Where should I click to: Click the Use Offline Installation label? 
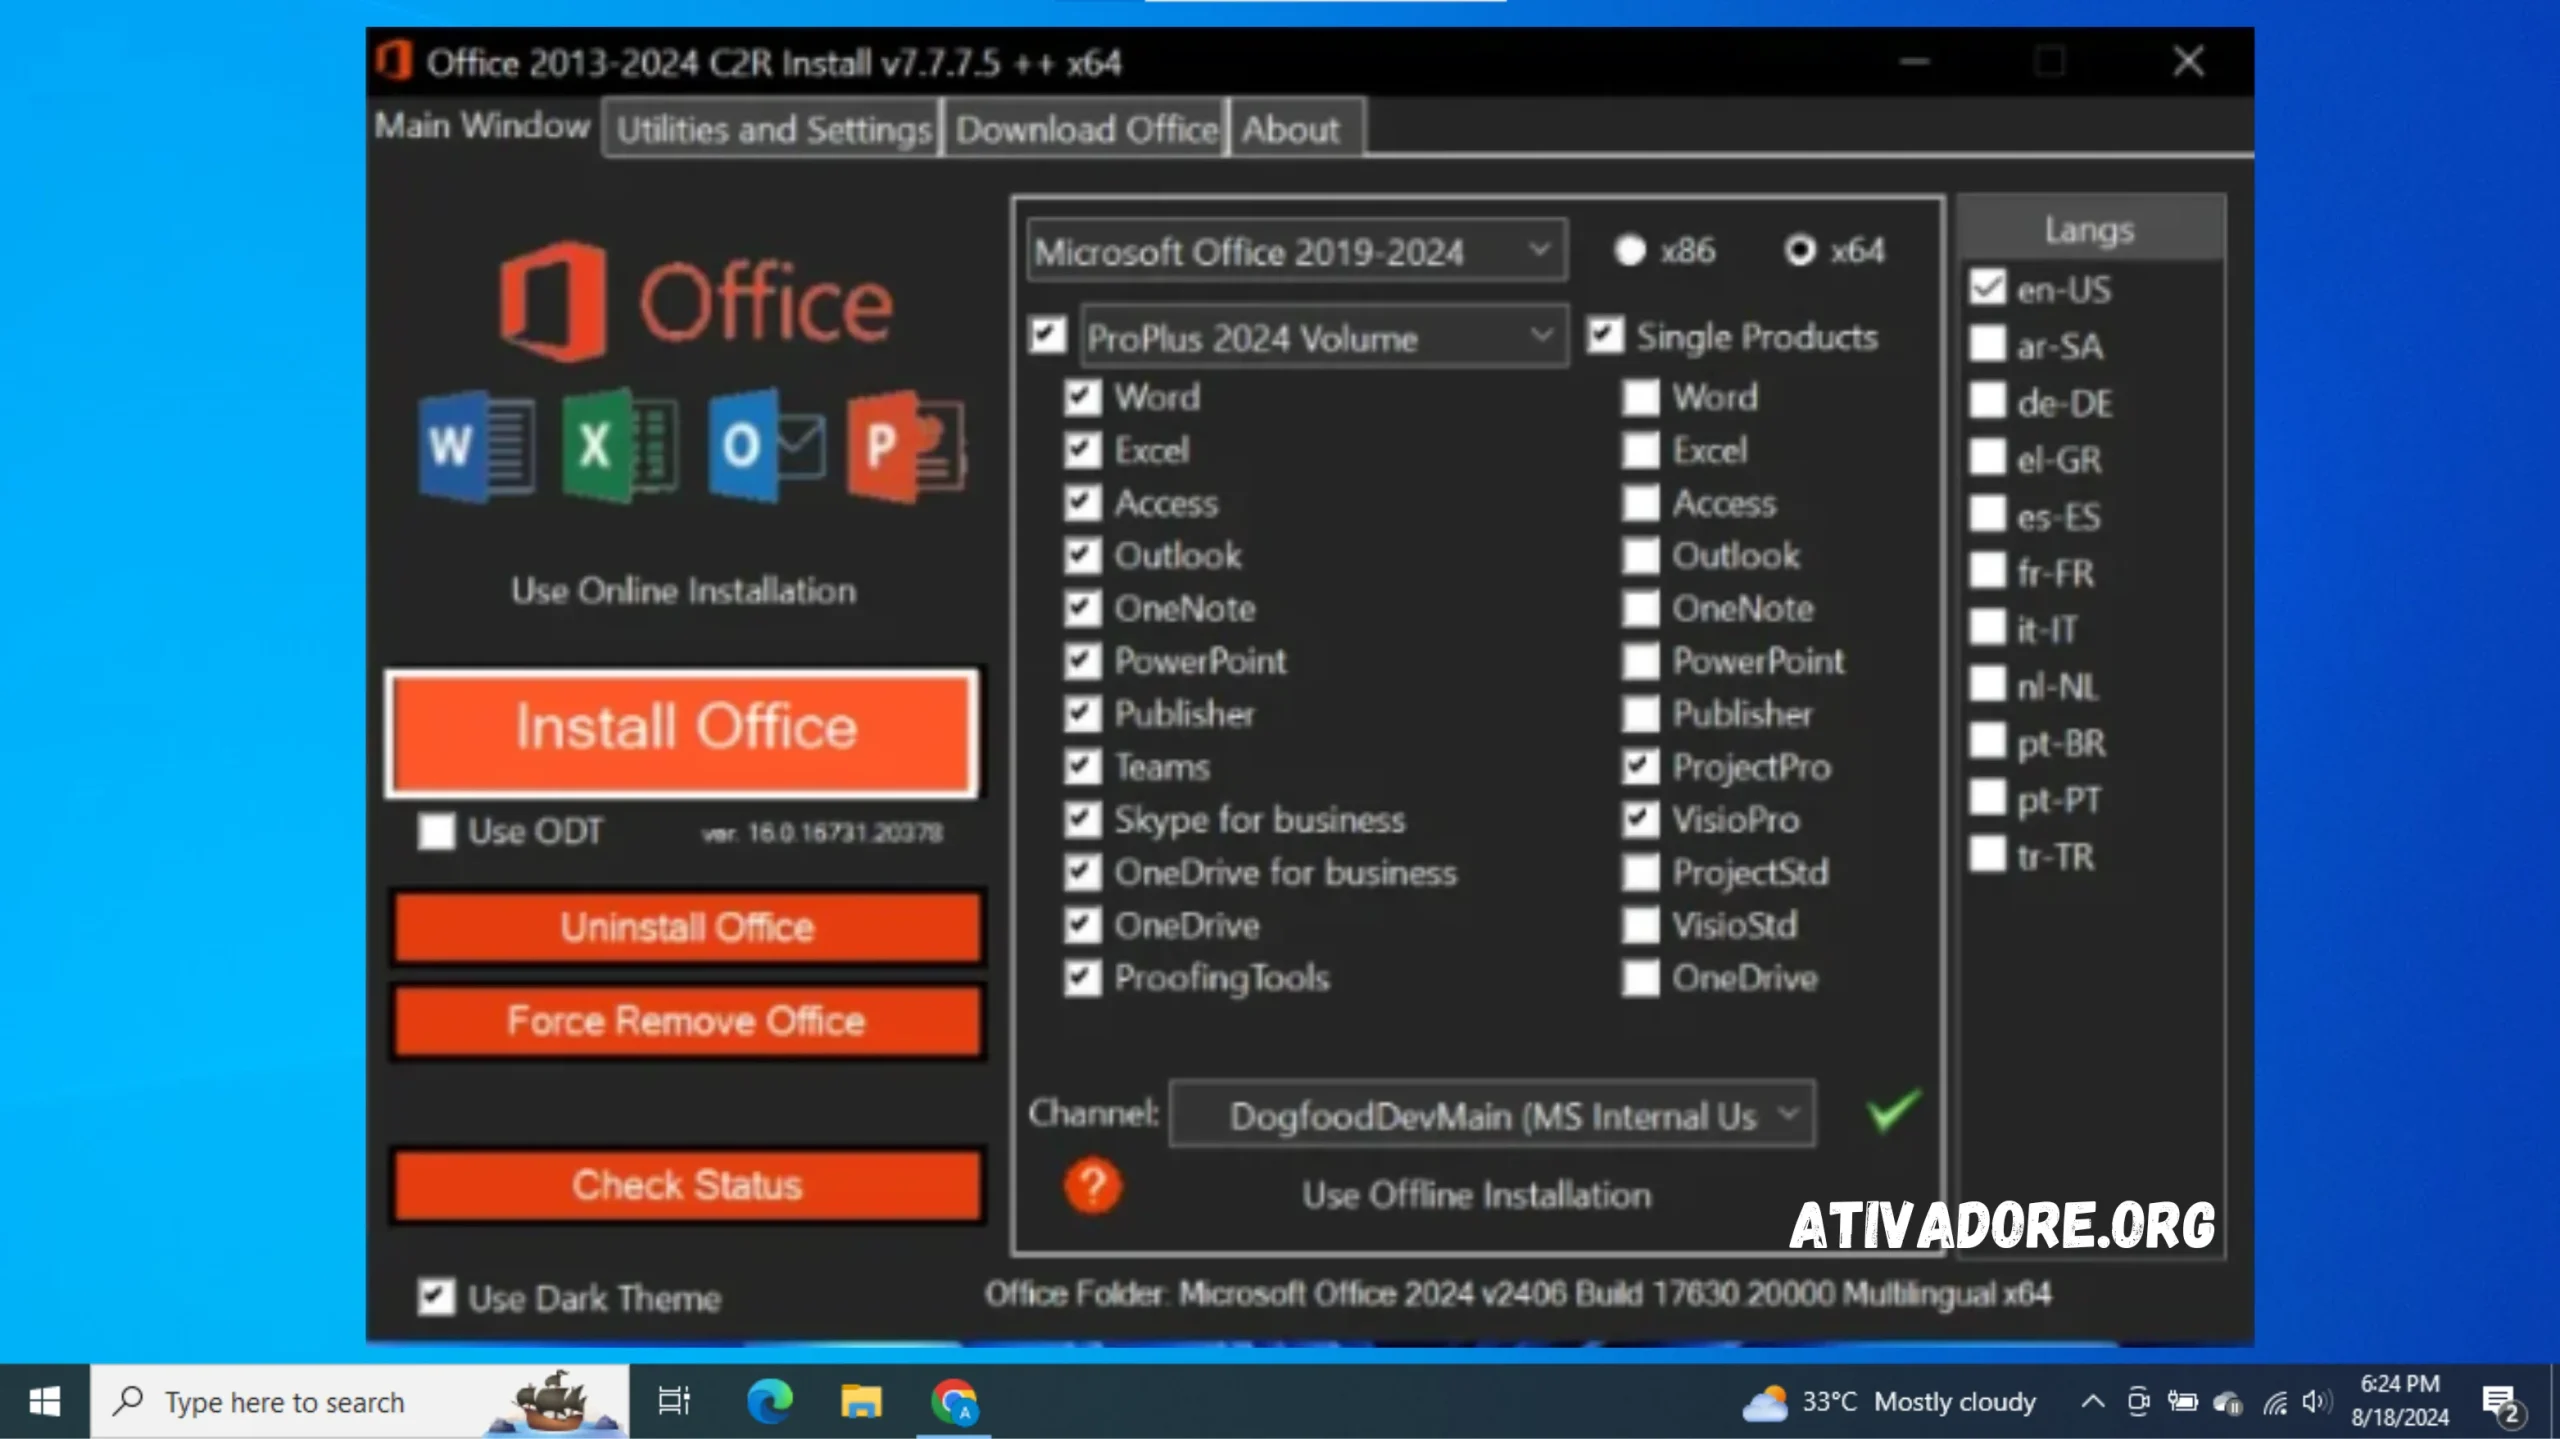pos(1477,1195)
